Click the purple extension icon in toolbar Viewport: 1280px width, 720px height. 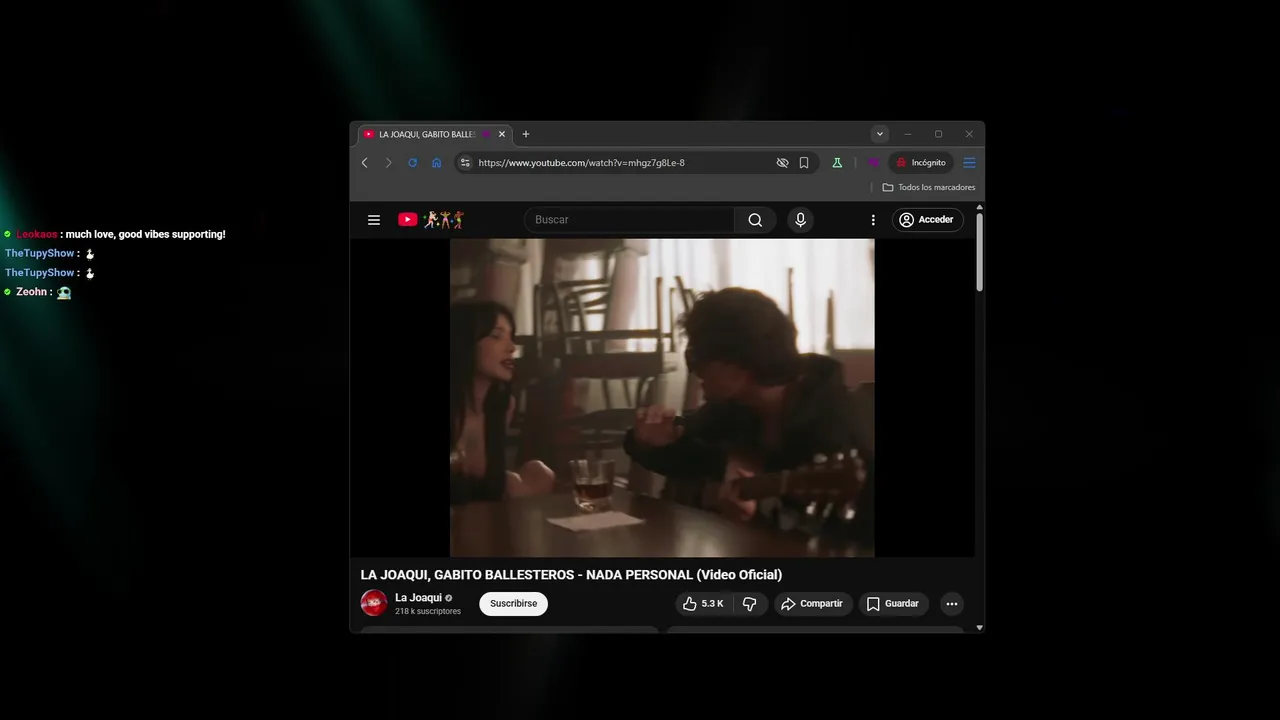click(x=873, y=163)
